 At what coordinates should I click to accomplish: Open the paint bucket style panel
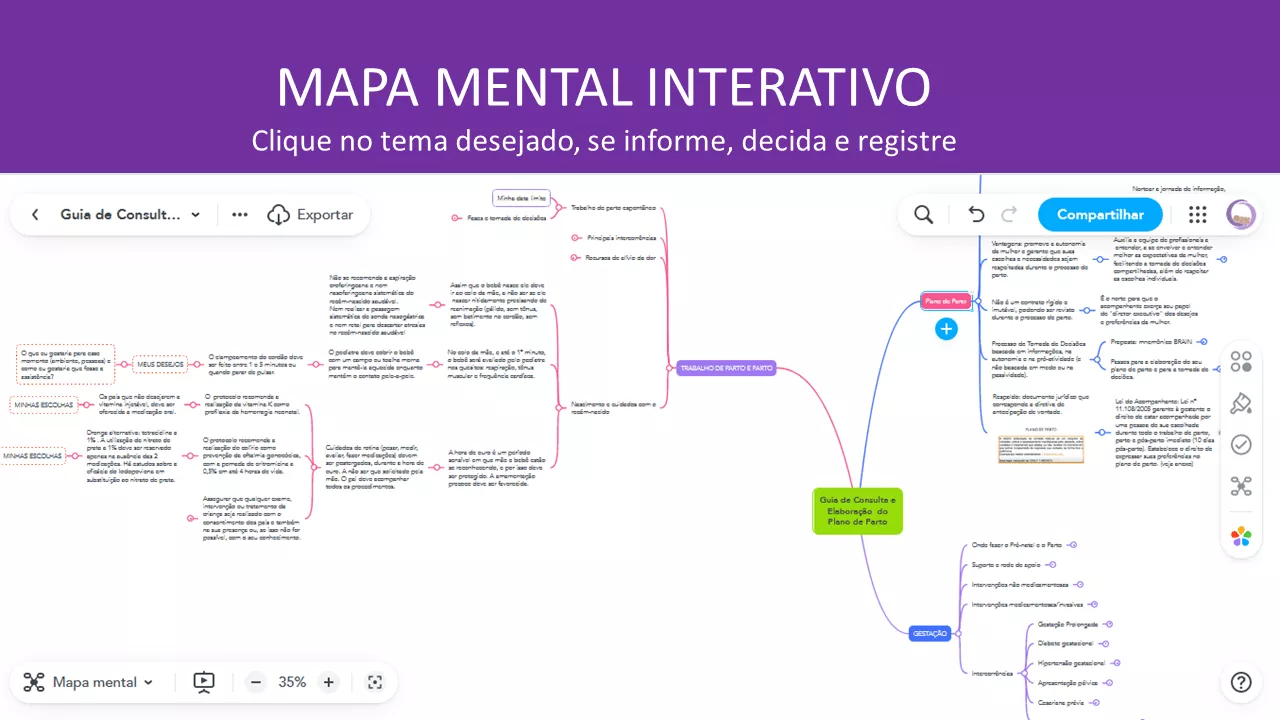point(1241,403)
